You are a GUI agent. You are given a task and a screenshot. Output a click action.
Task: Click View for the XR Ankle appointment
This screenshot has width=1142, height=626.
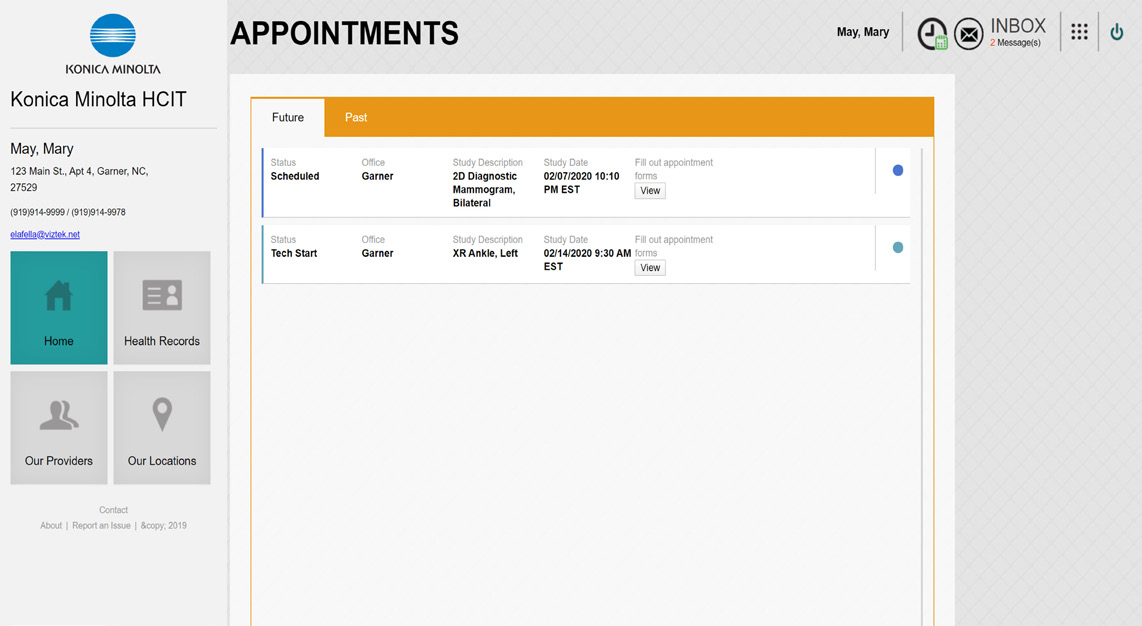click(650, 268)
